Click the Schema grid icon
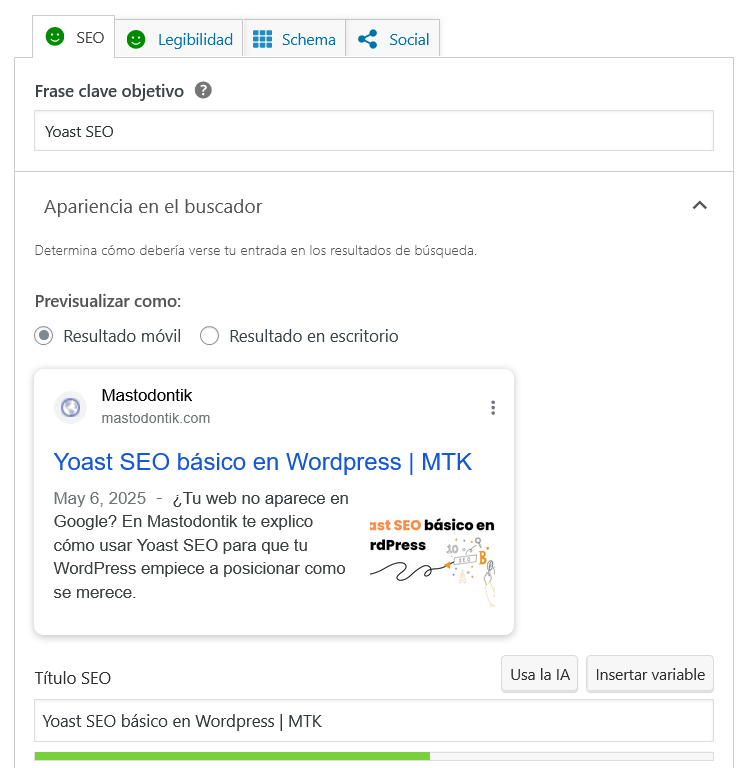Viewport: 738px width, 768px height. [262, 39]
